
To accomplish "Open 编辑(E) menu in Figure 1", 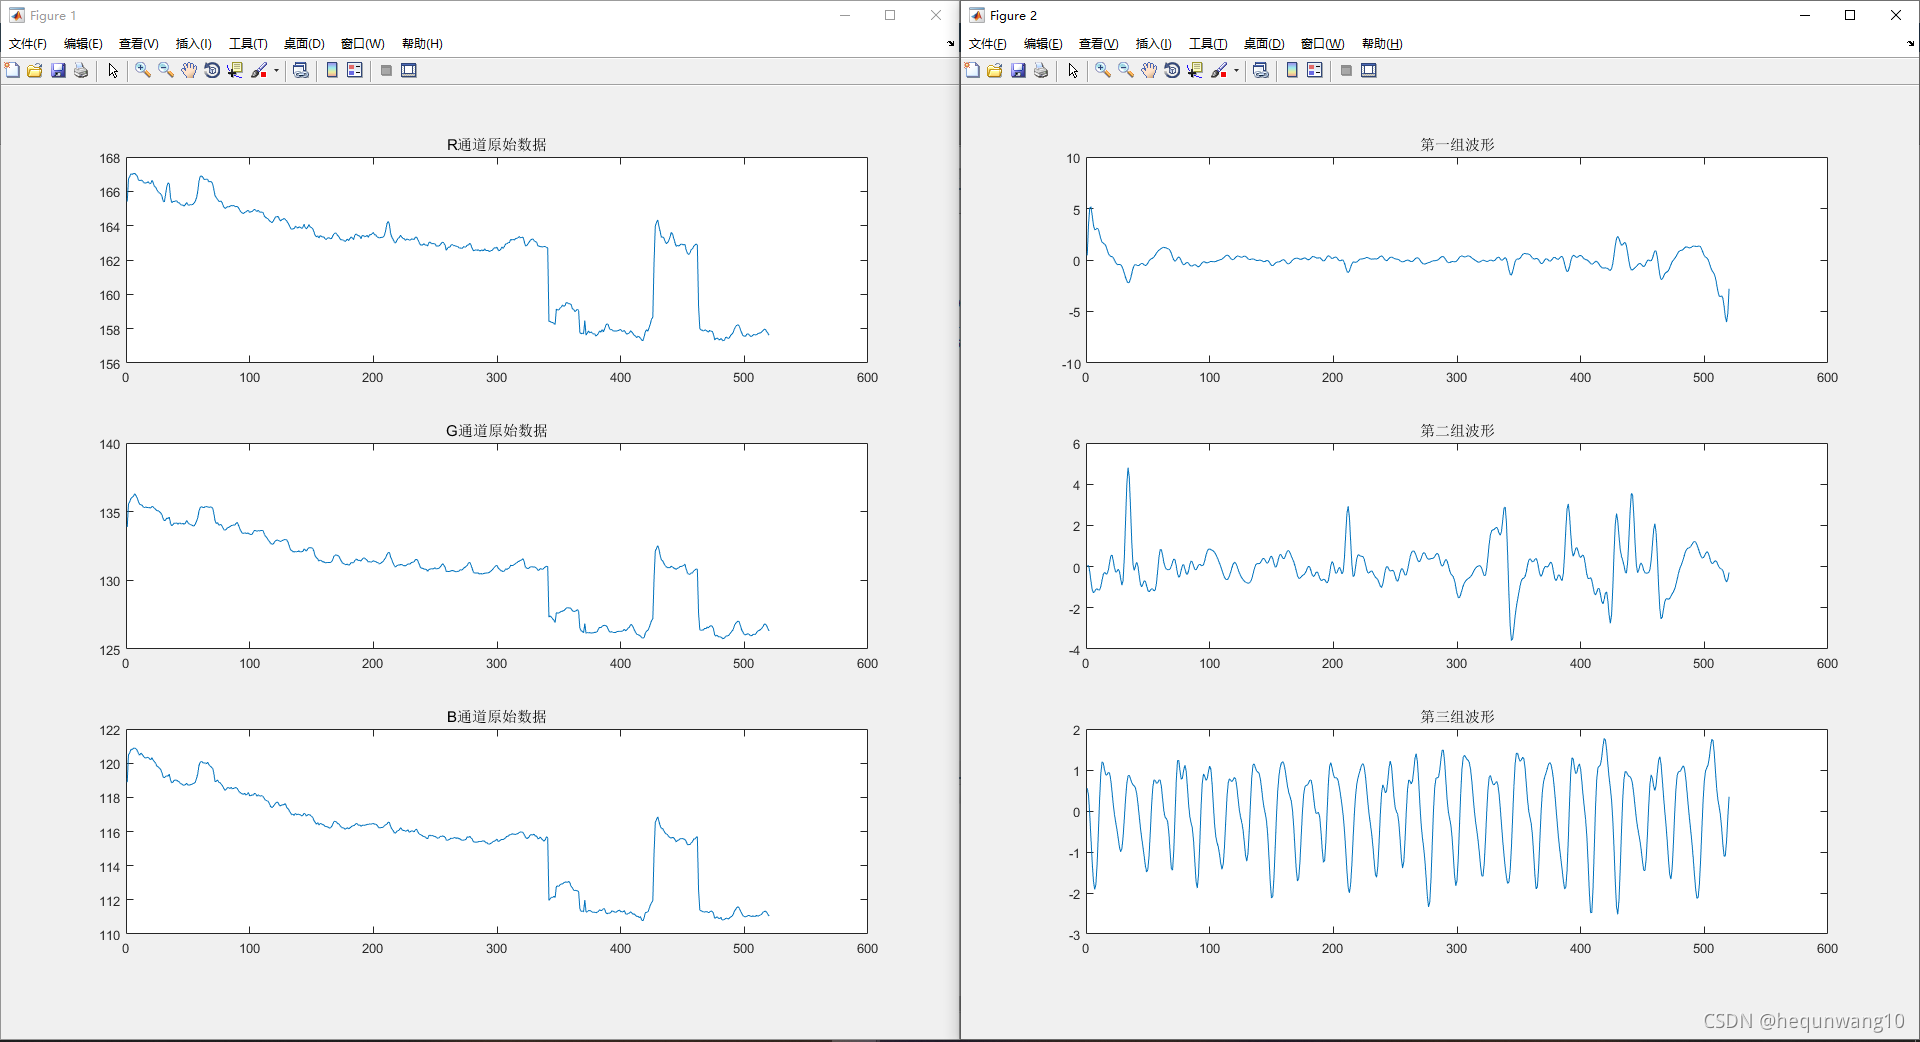I will coord(83,44).
